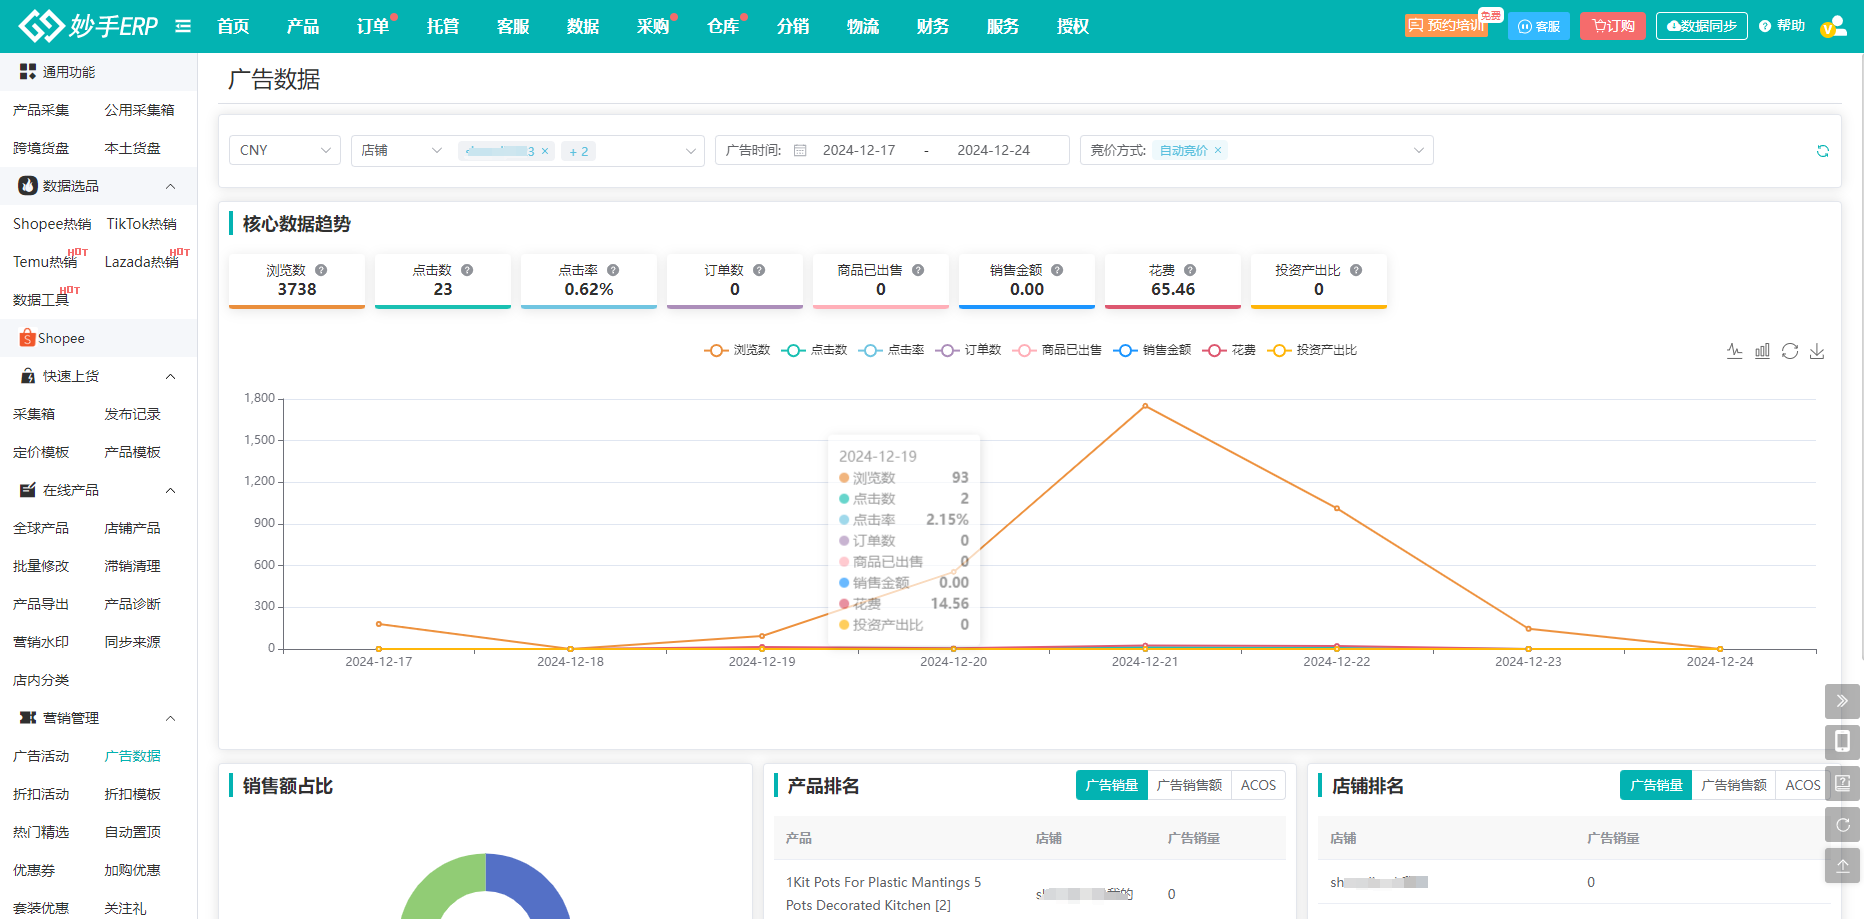Image resolution: width=1864 pixels, height=919 pixels.
Task: Collapse the 在线产品 sidebar section
Action: [x=170, y=490]
